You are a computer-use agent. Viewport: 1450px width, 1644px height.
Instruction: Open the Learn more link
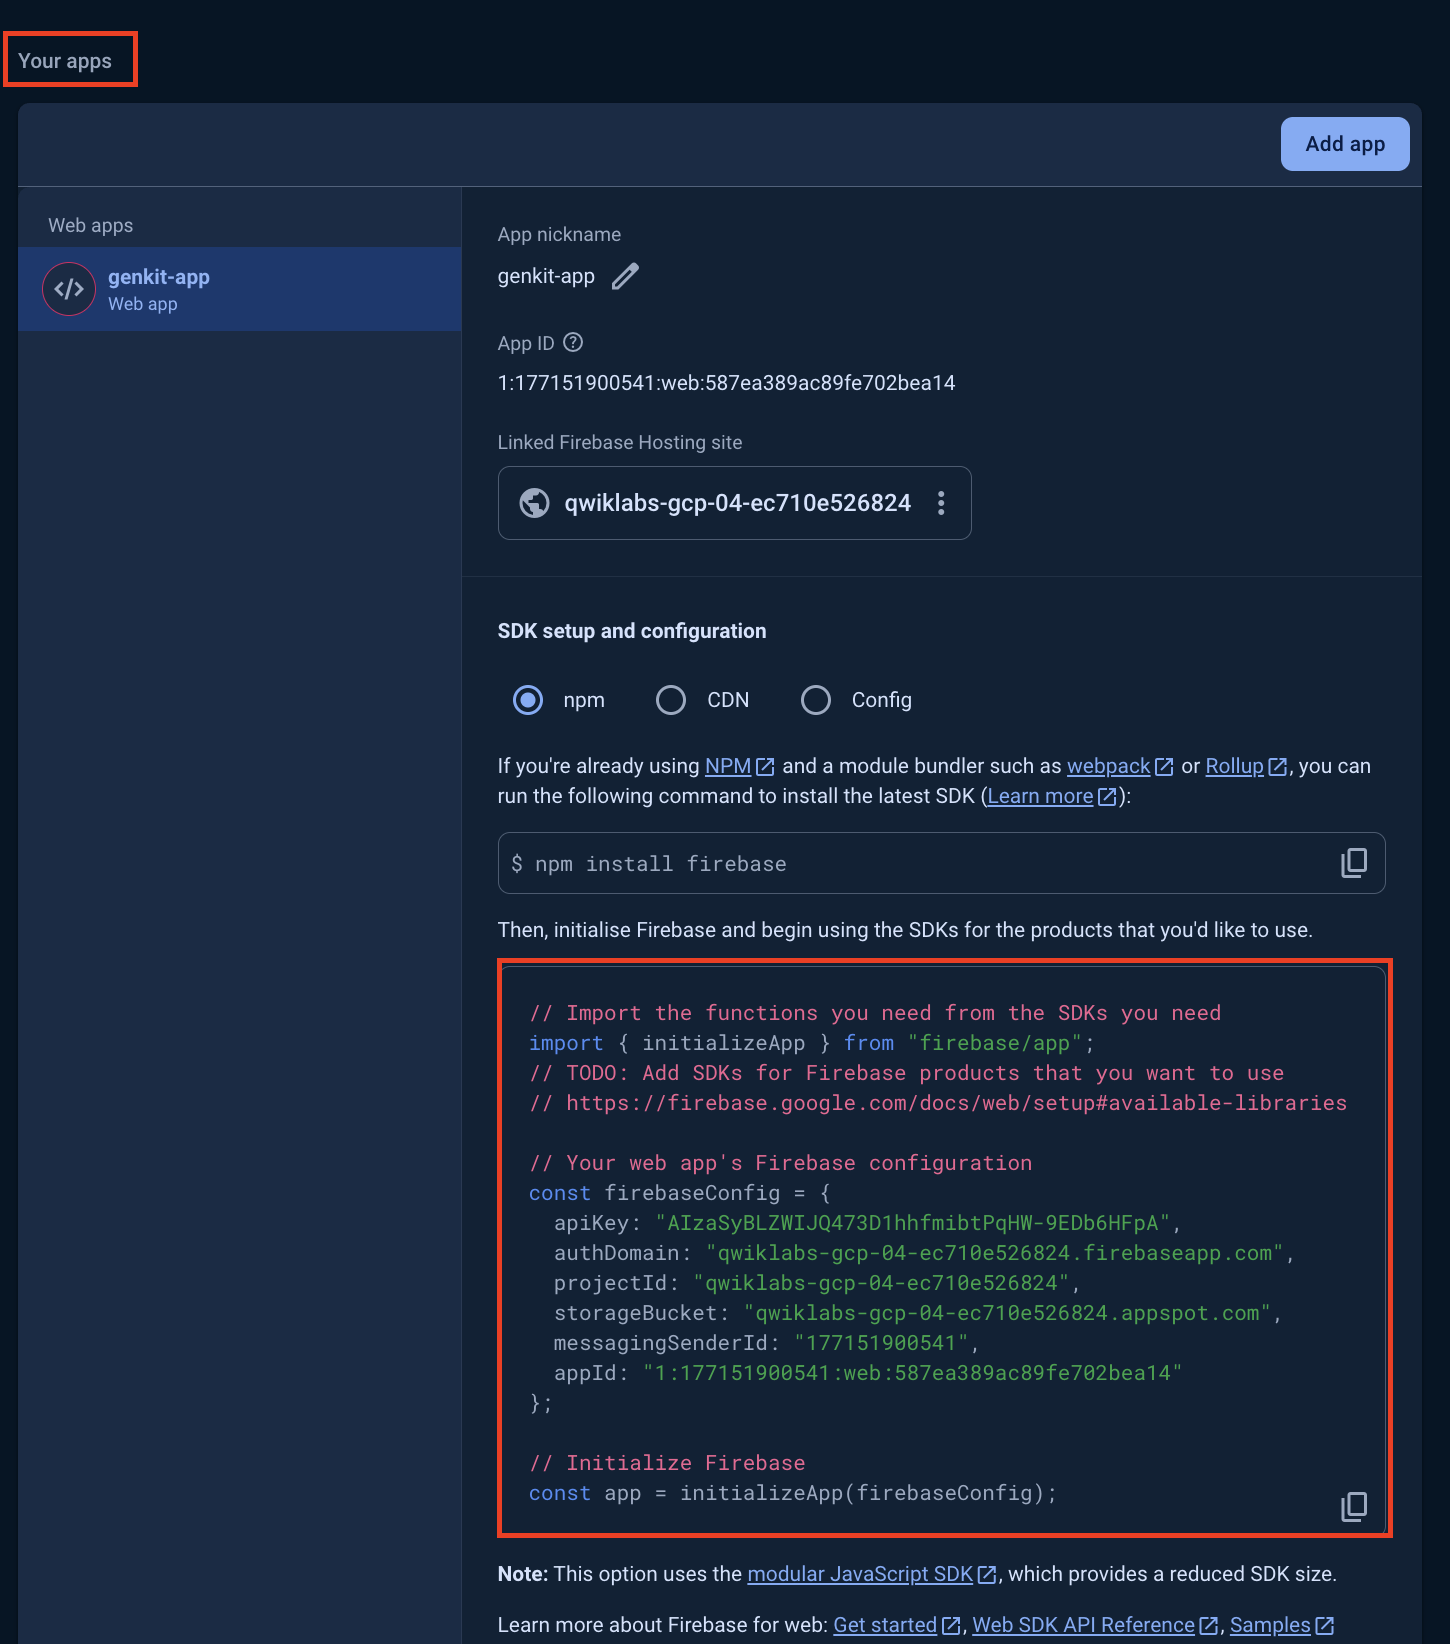click(x=1052, y=796)
